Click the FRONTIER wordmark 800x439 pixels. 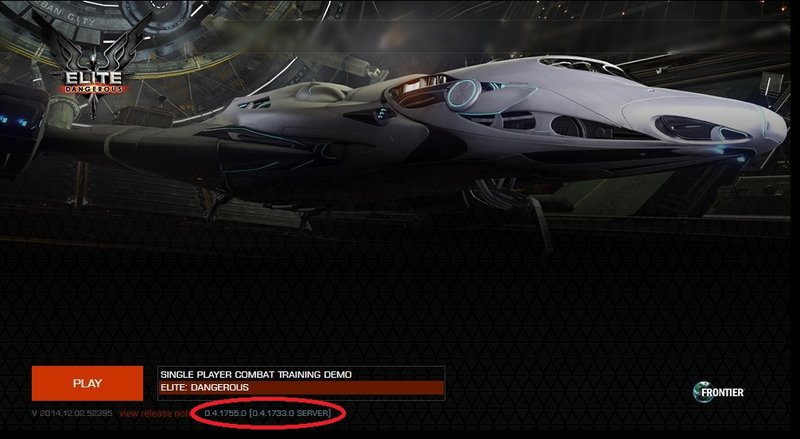[722, 393]
